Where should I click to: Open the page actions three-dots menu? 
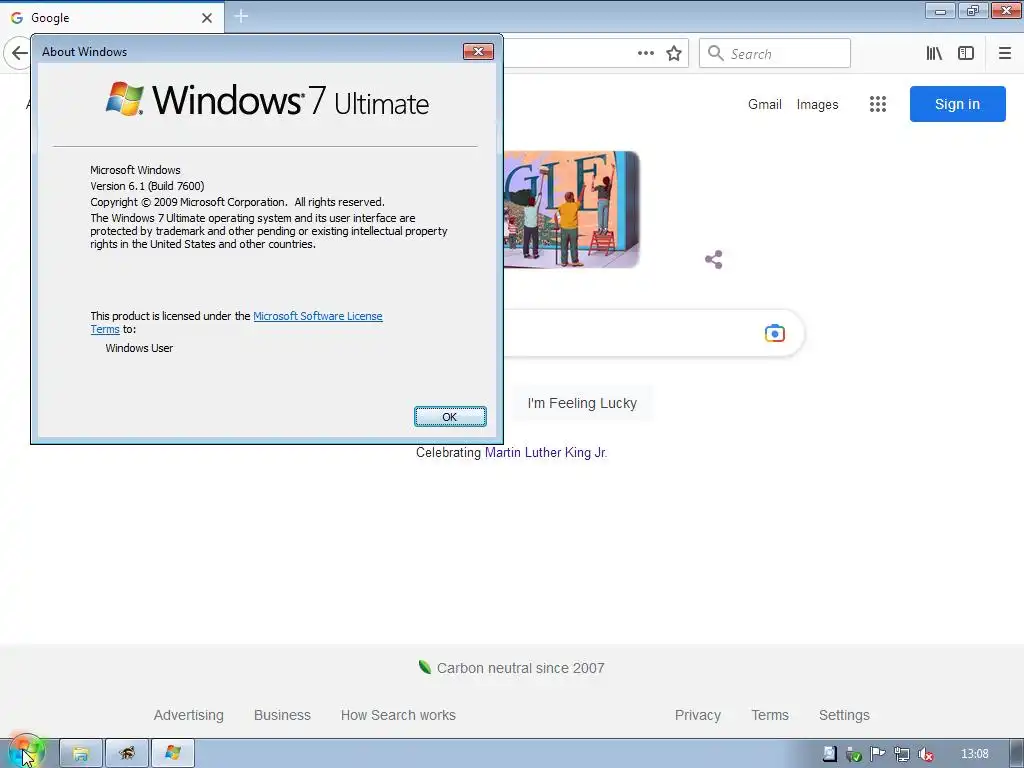coord(645,54)
